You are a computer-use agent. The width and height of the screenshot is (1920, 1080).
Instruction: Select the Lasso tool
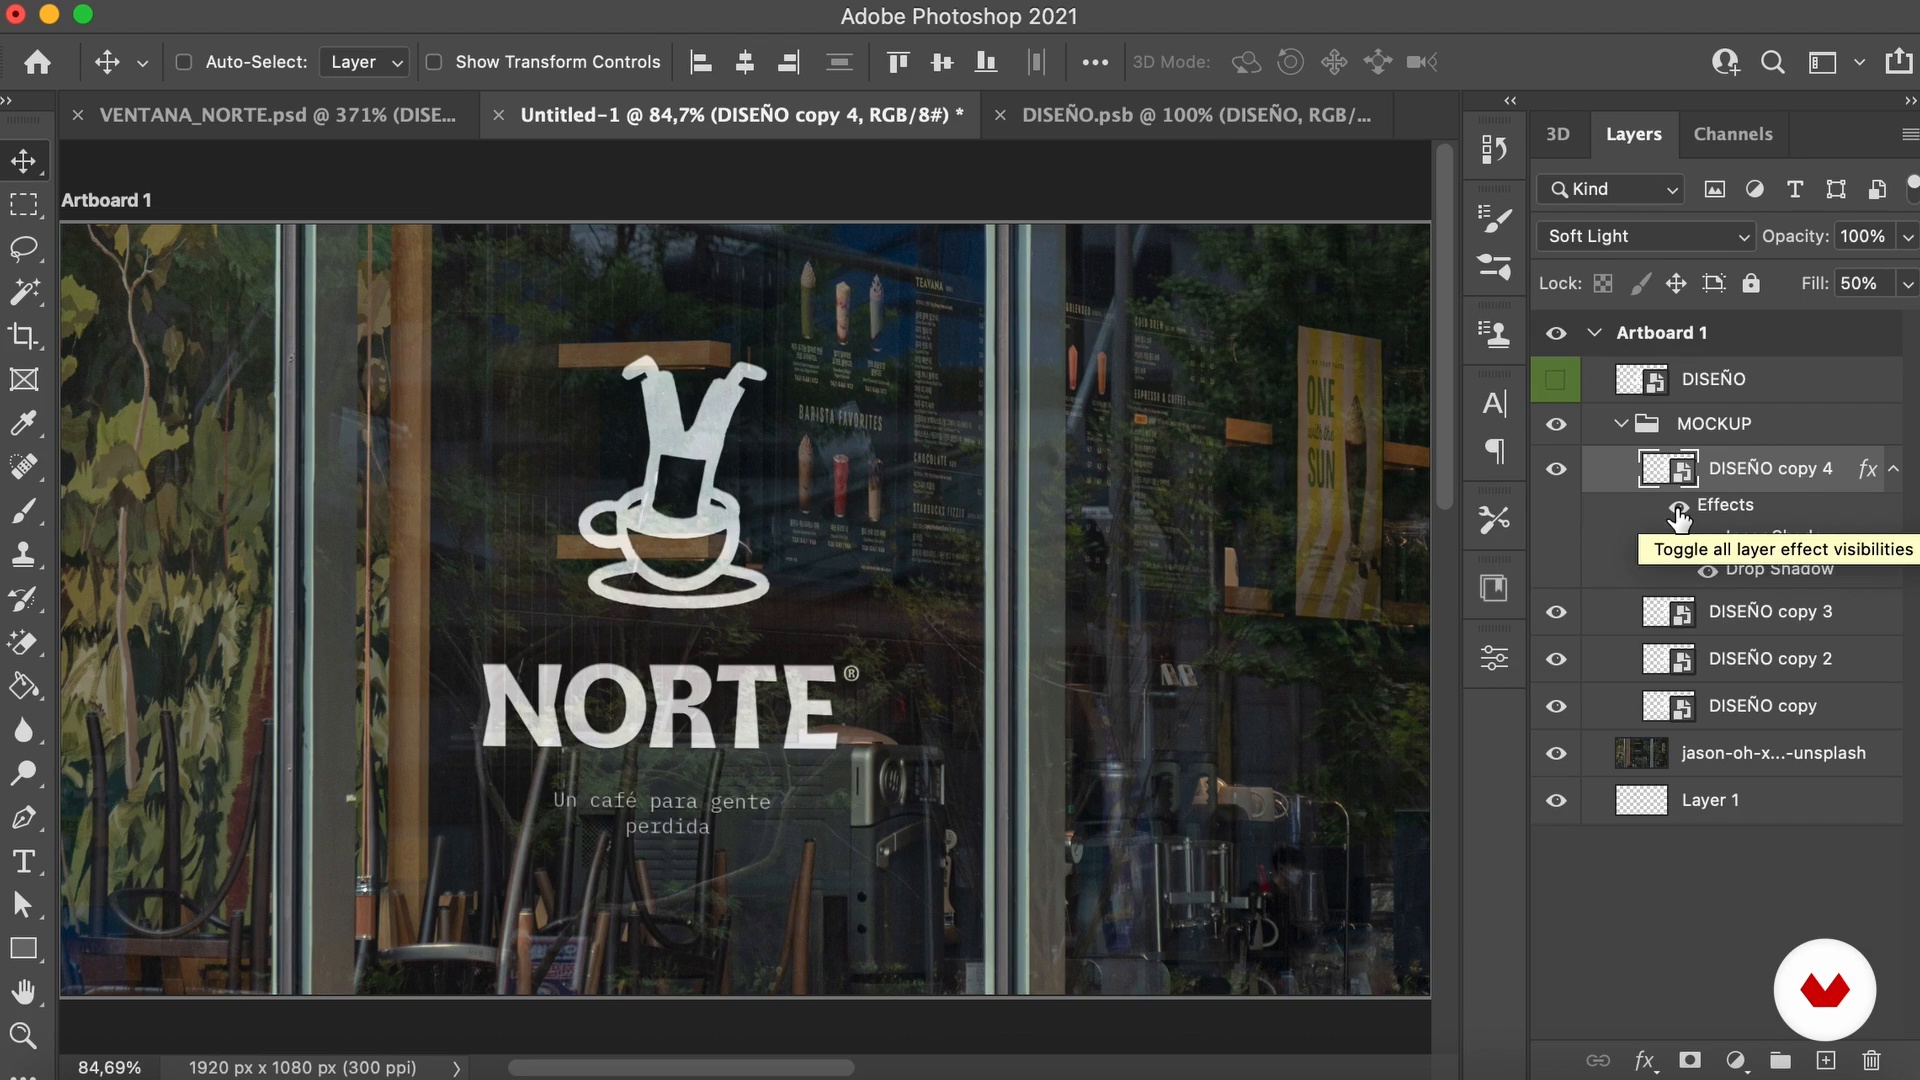23,248
